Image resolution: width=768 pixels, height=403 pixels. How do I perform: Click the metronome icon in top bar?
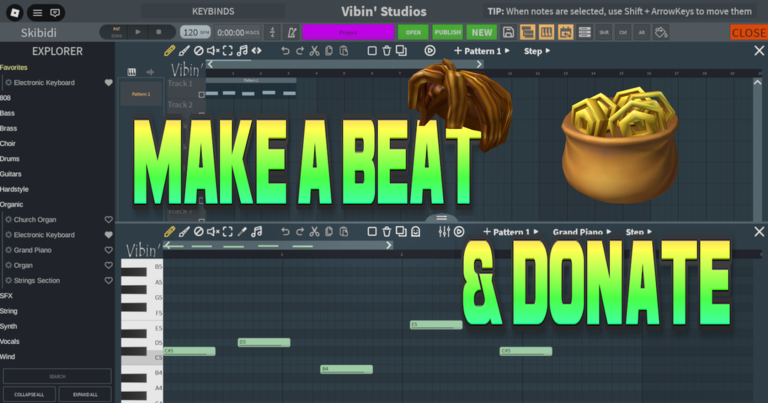292,33
